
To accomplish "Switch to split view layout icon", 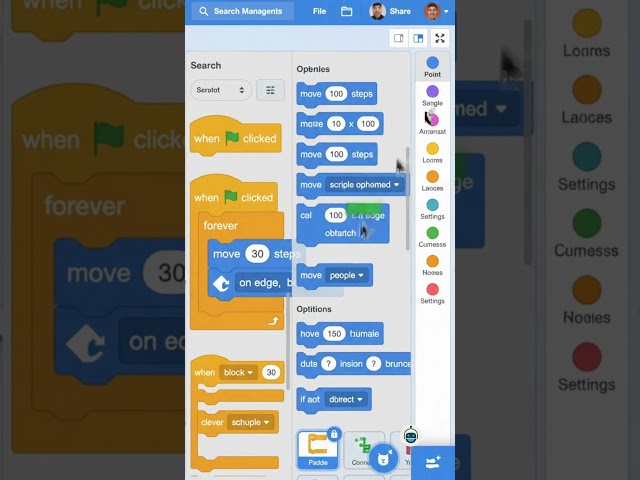I will coord(418,38).
